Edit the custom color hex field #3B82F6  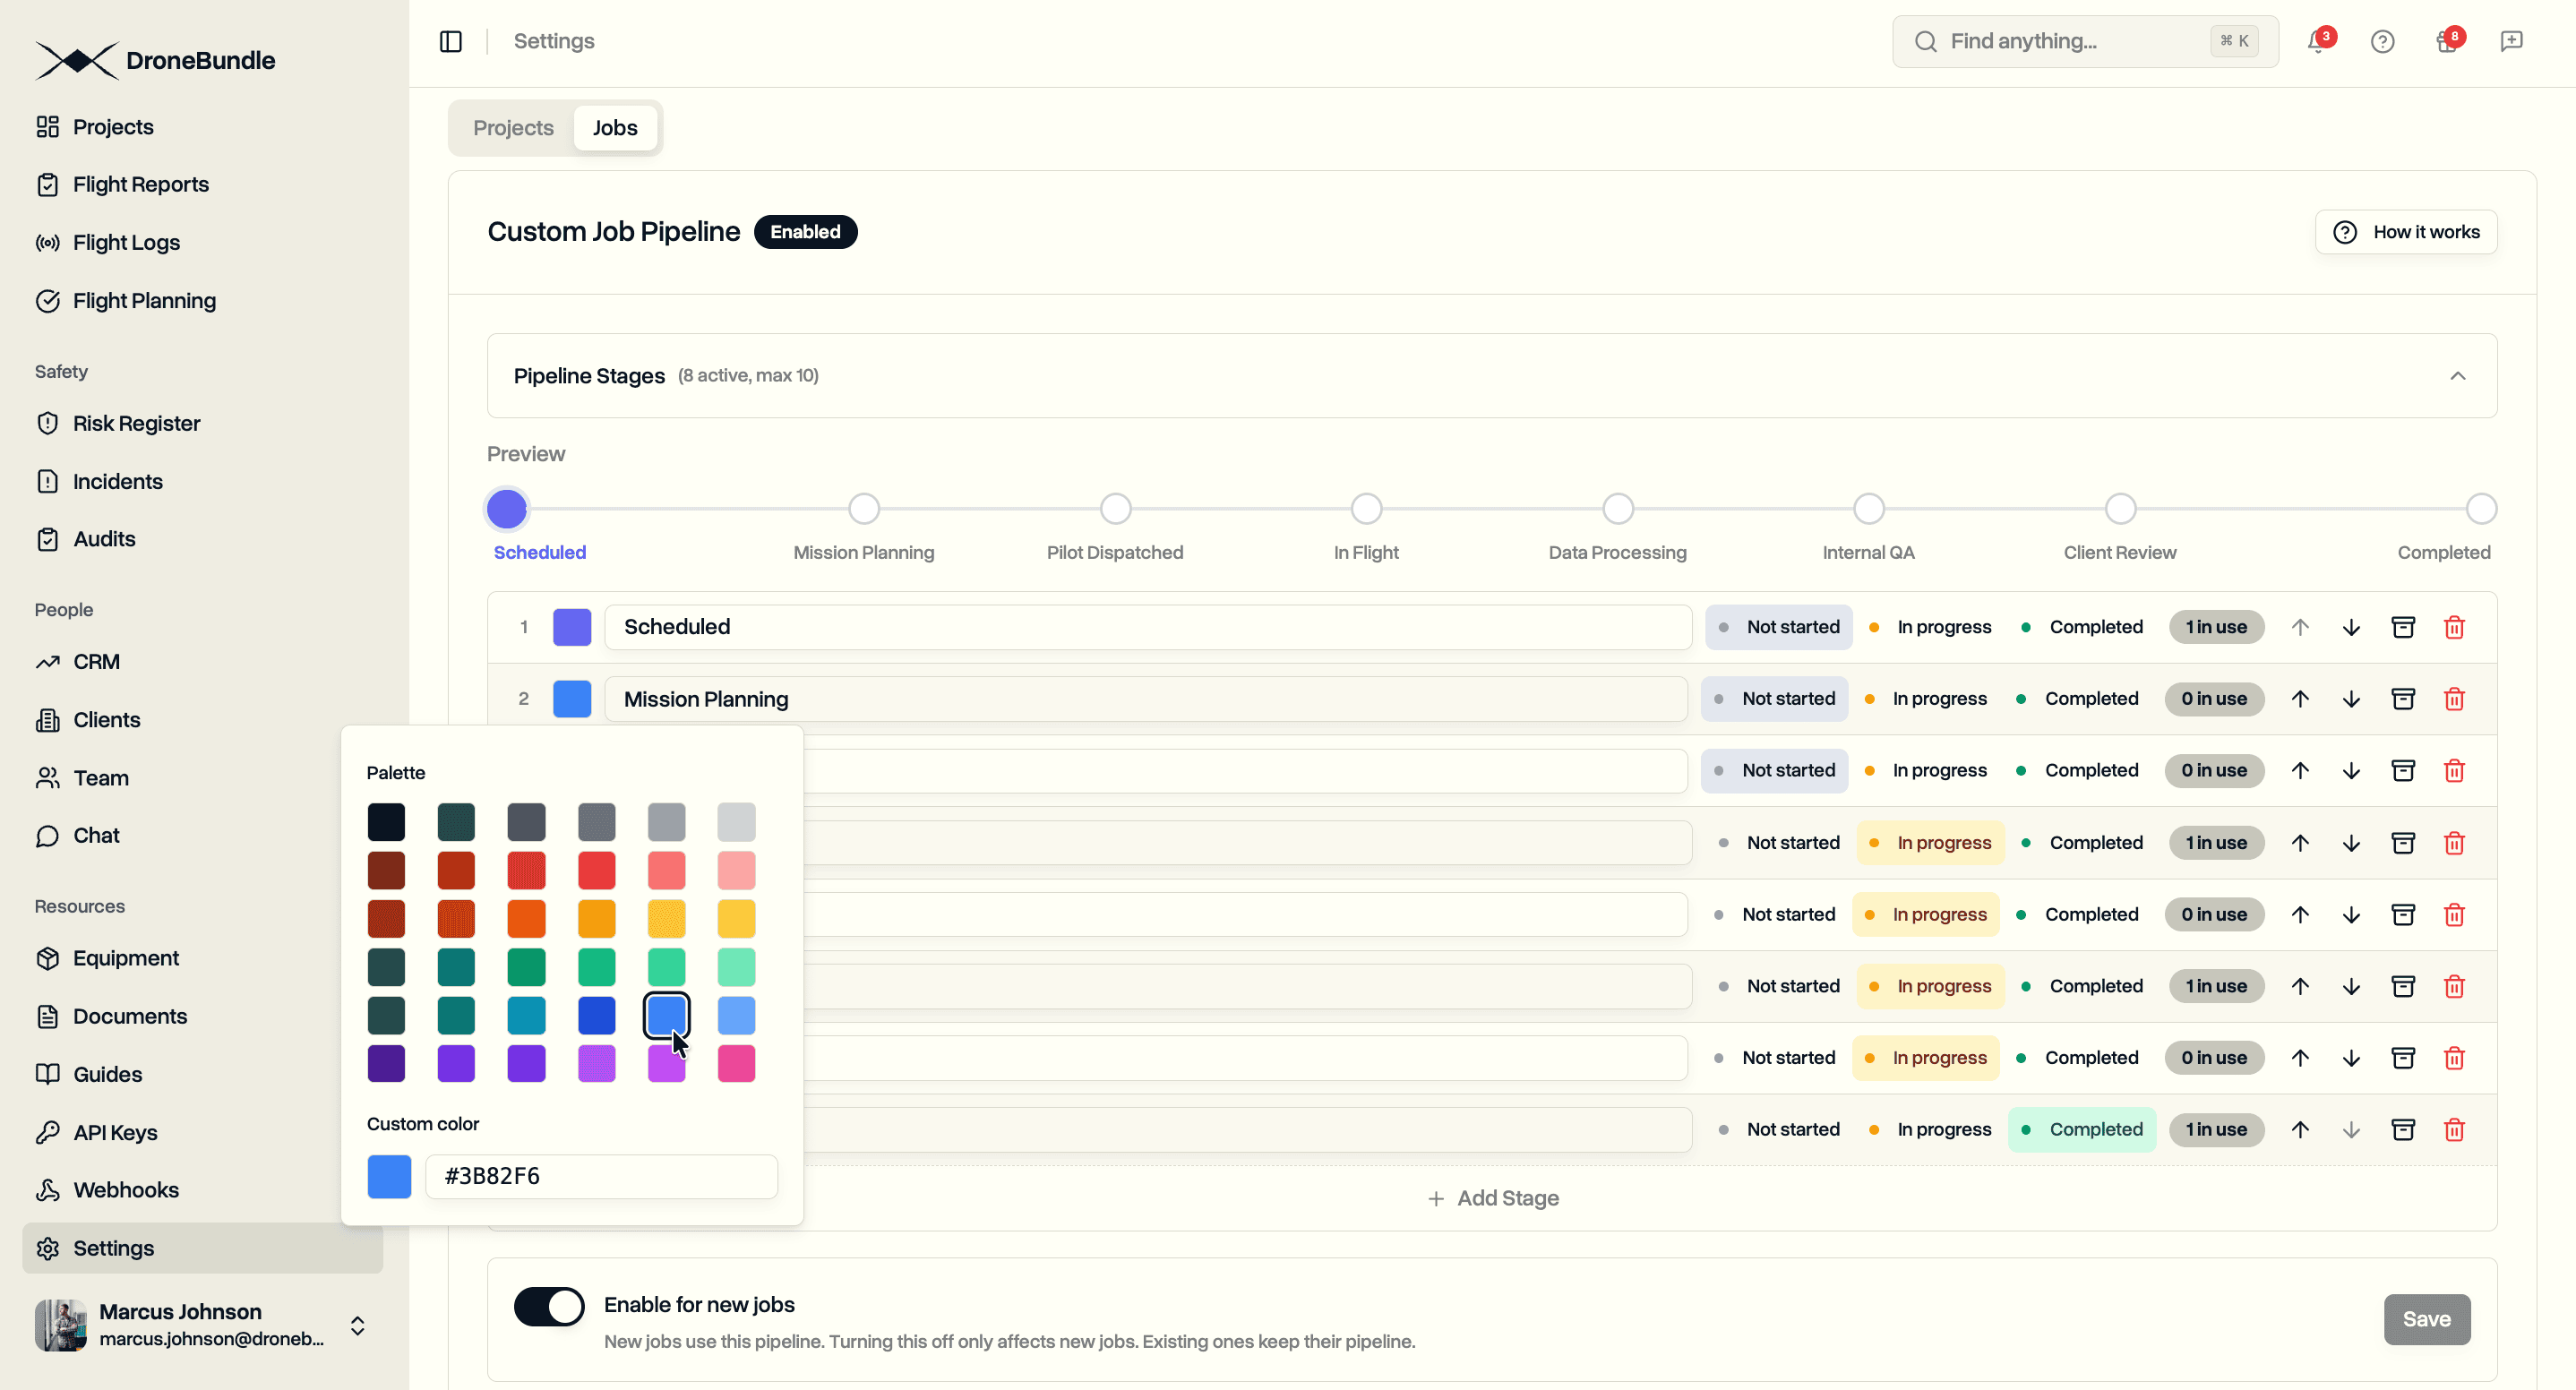coord(601,1176)
